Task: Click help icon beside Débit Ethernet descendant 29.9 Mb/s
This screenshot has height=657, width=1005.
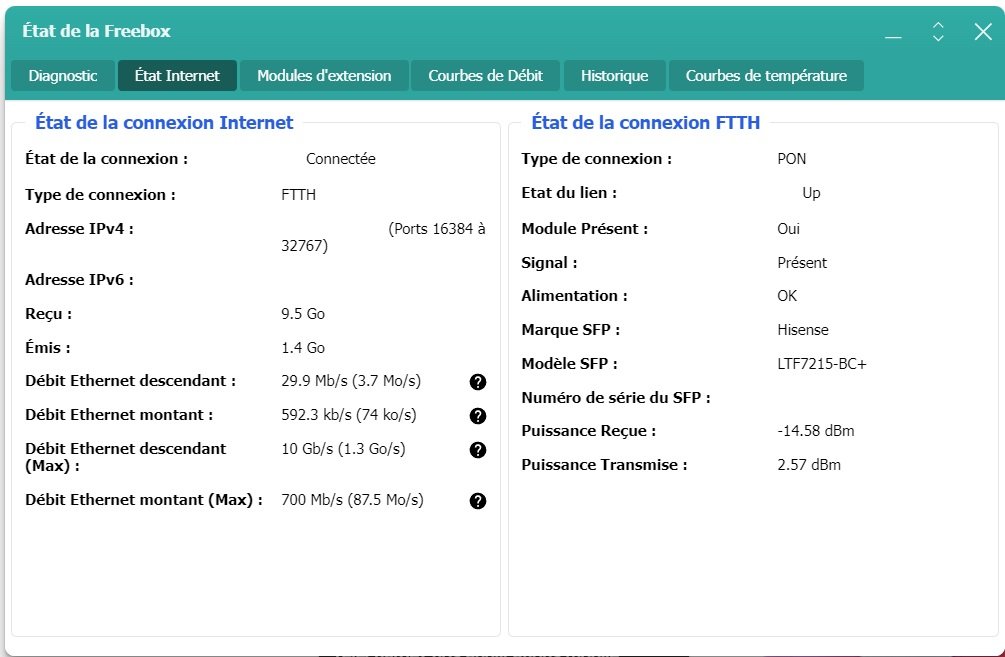Action: 478,382
